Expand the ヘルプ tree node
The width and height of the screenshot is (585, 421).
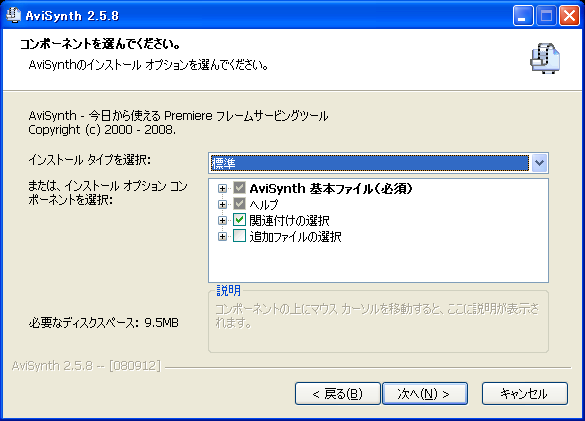pos(222,205)
